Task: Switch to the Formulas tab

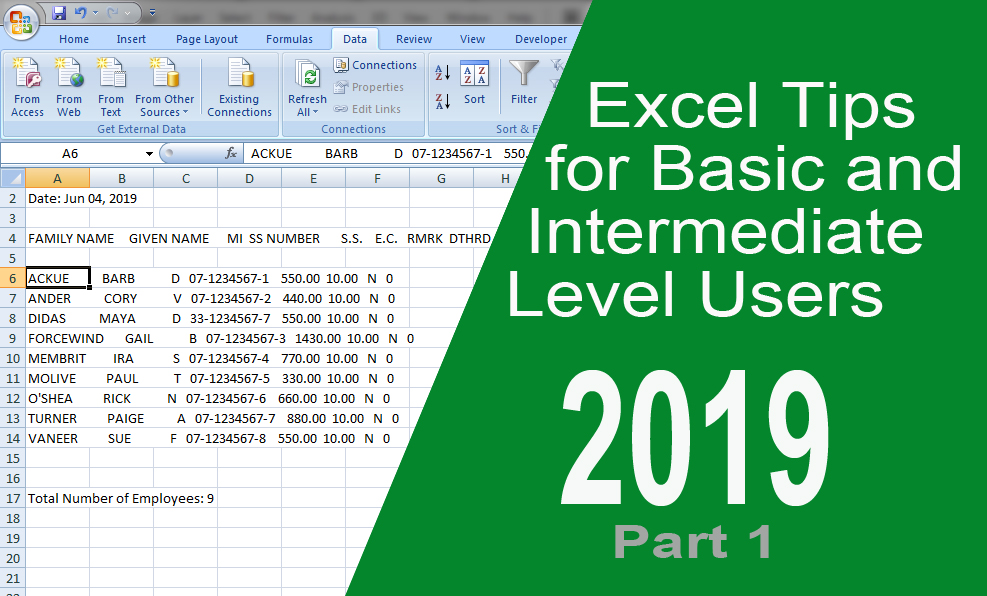Action: pyautogui.click(x=289, y=38)
